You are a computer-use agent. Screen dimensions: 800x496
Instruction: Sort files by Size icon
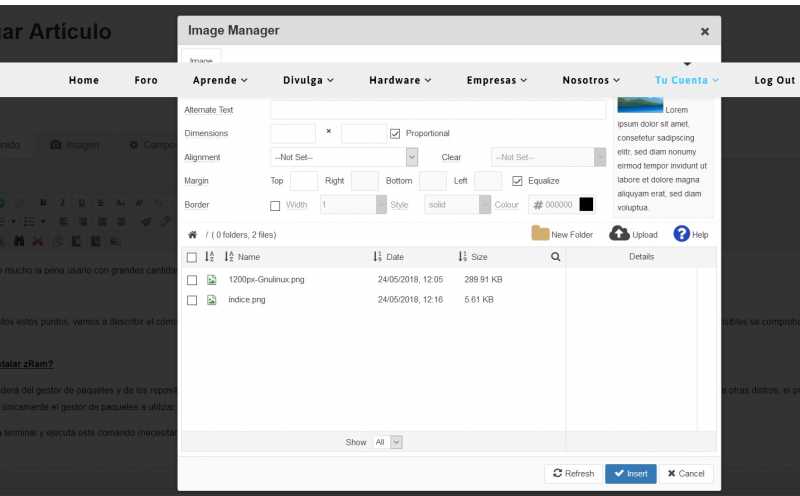pyautogui.click(x=463, y=257)
